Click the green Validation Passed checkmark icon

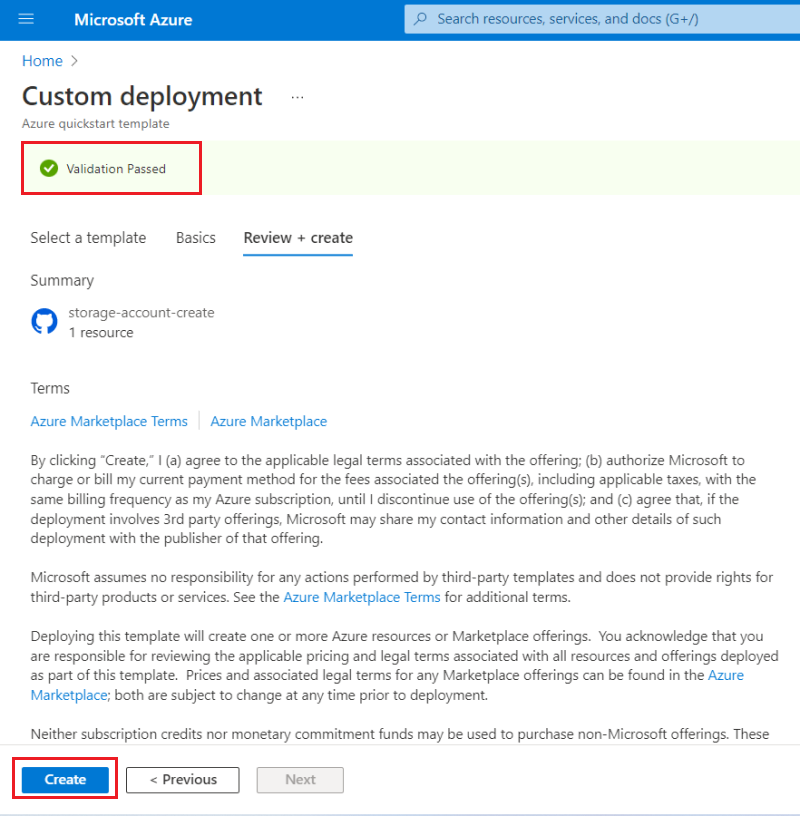coord(48,168)
